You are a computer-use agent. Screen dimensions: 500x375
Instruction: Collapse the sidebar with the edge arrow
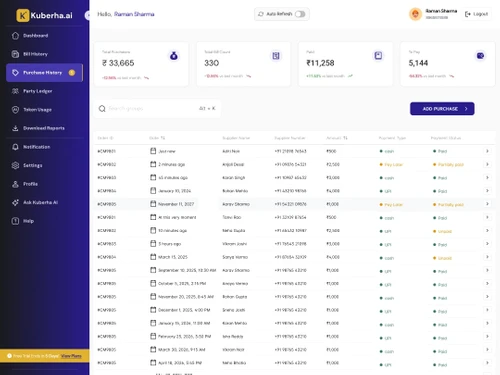point(87,15)
